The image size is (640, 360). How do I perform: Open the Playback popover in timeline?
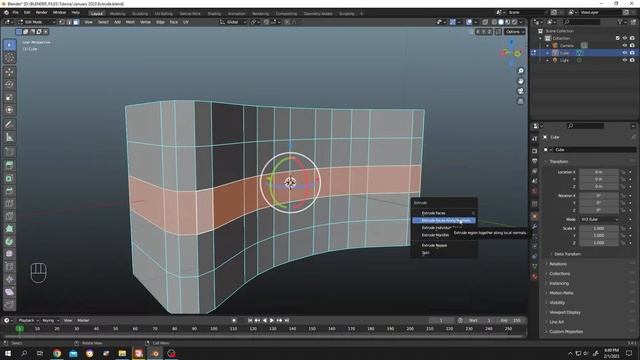point(28,320)
